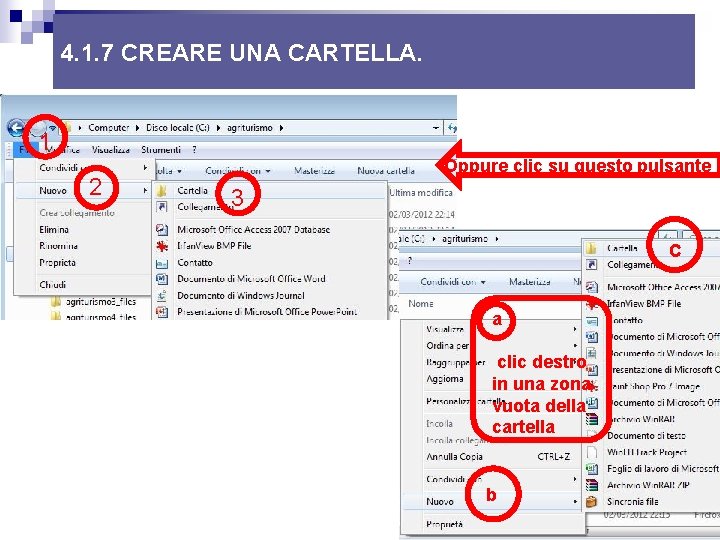Click the PowerPoint presentation icon in top submenu

tap(162, 312)
